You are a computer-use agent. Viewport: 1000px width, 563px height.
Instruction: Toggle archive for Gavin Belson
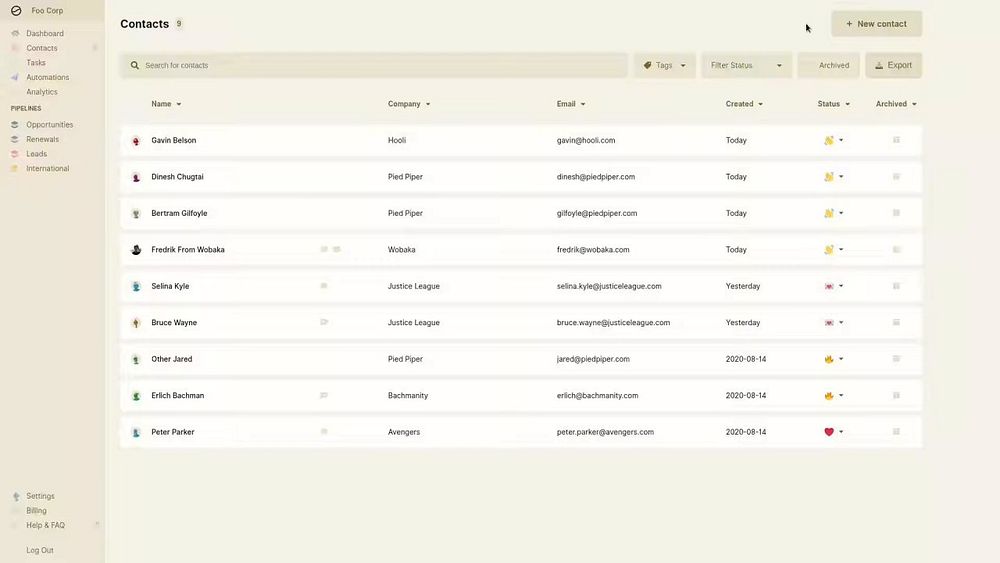896,140
